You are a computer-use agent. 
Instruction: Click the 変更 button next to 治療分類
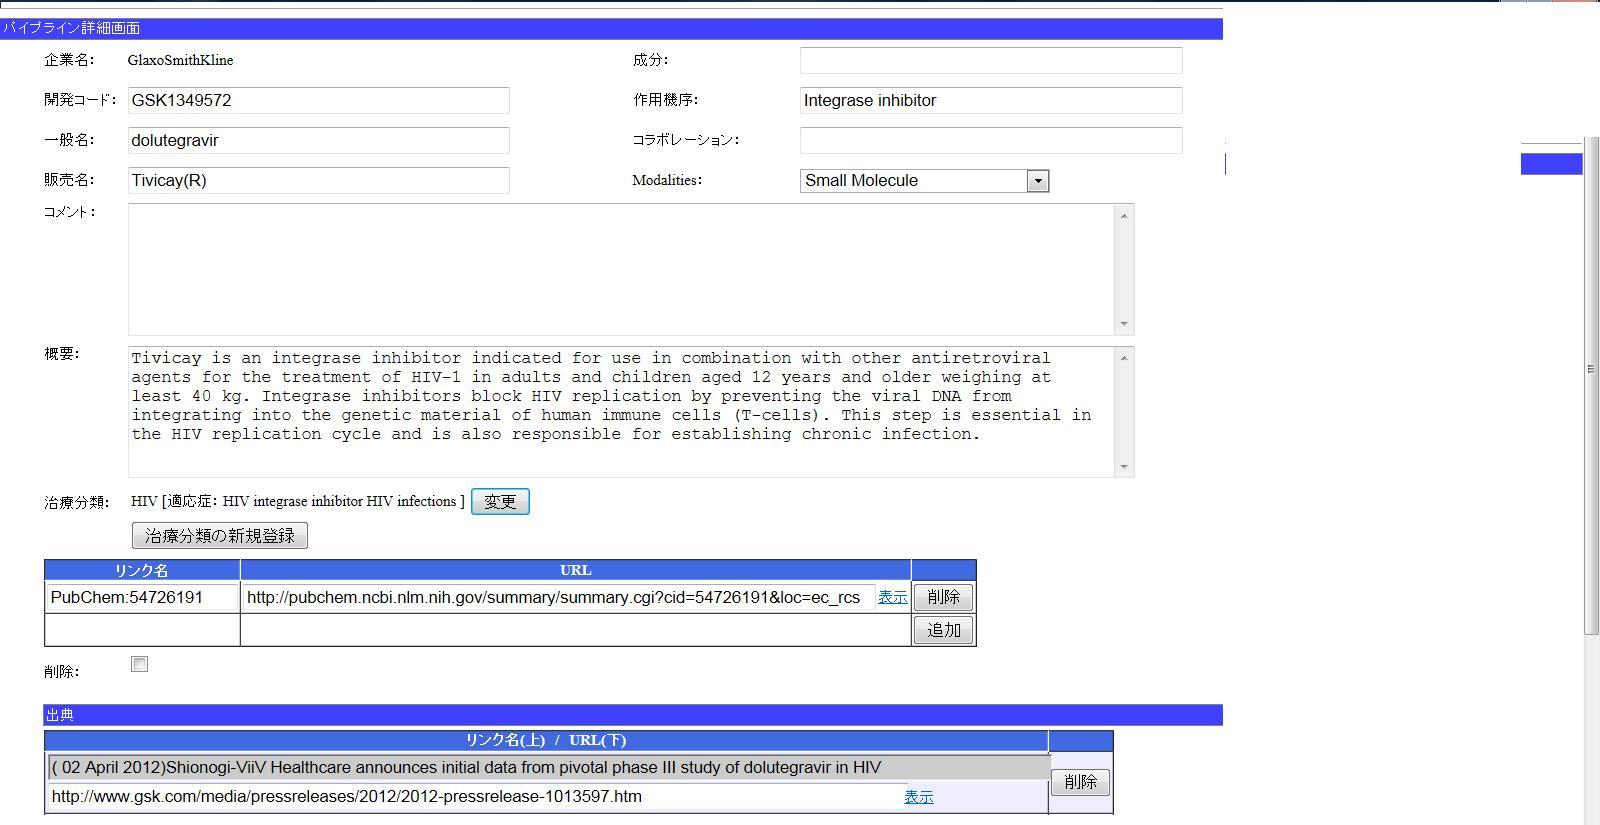(500, 502)
